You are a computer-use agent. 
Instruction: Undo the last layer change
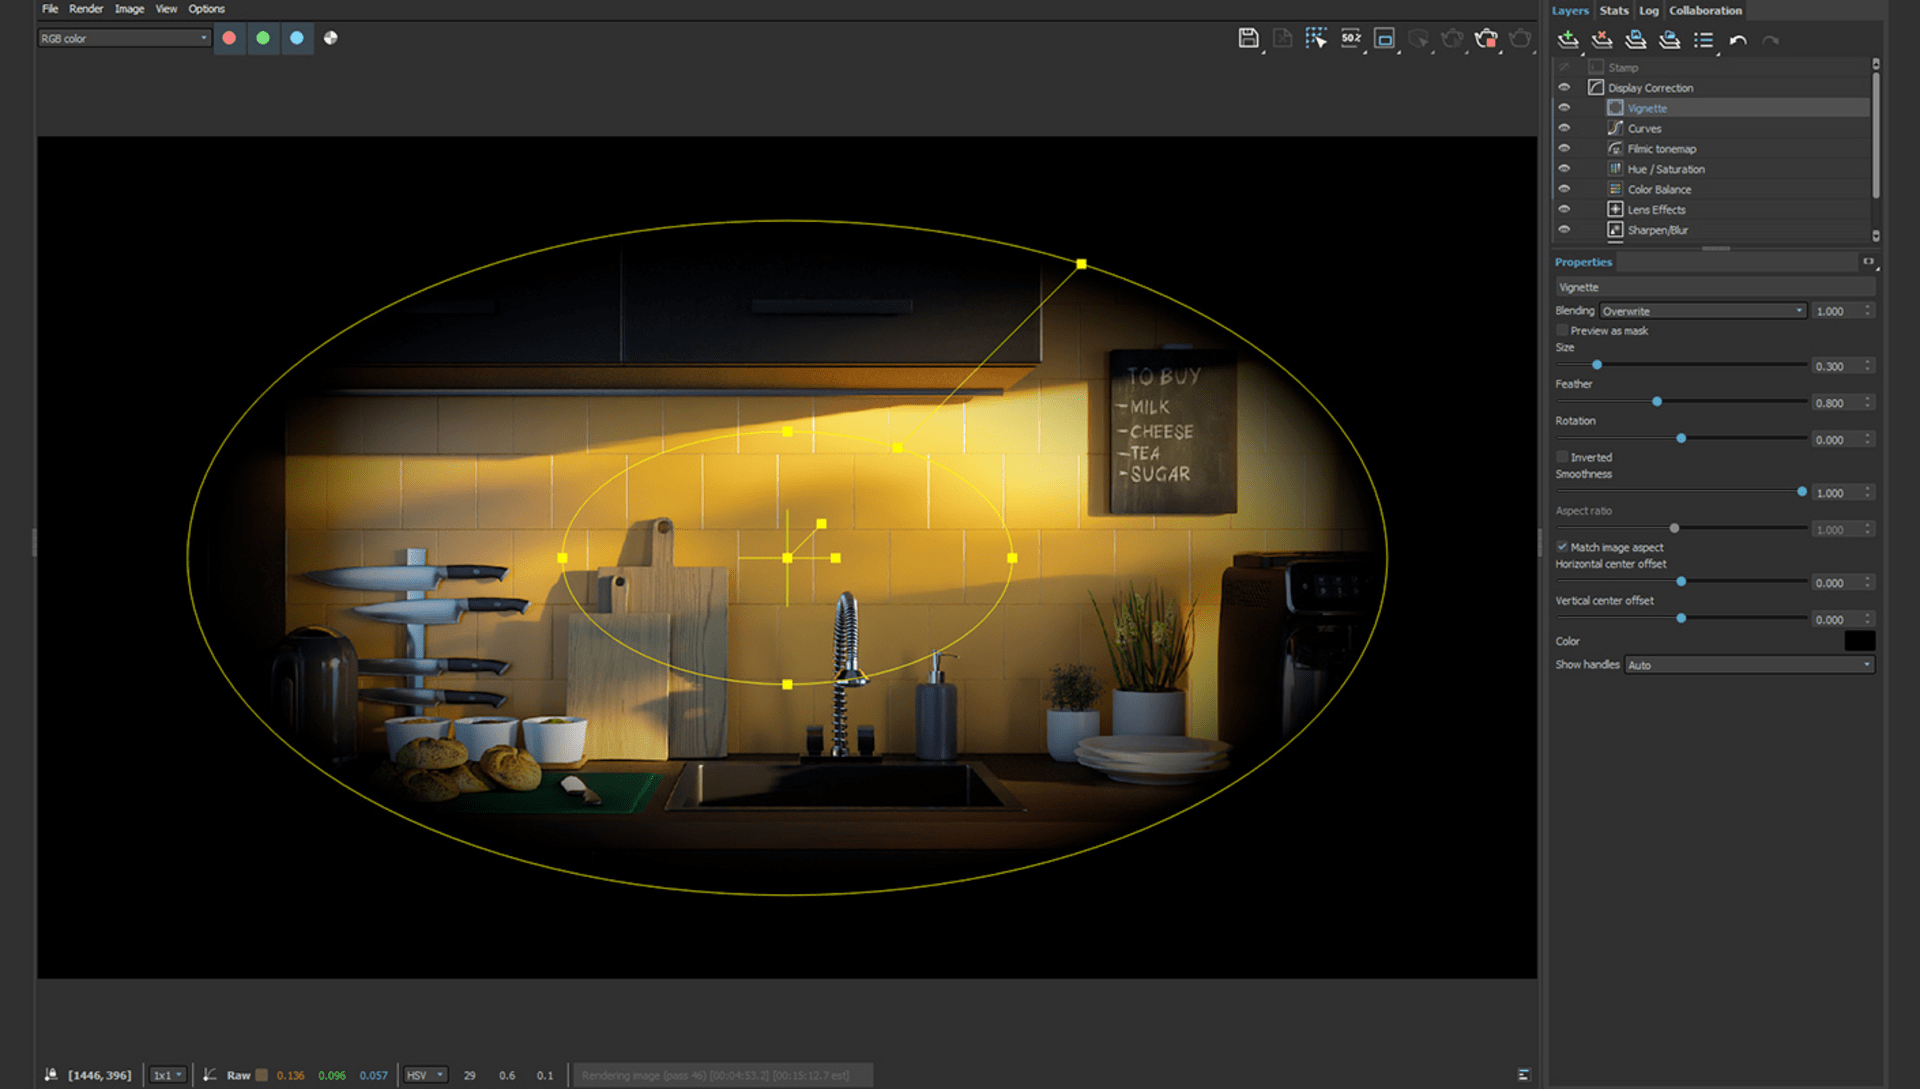(1738, 40)
